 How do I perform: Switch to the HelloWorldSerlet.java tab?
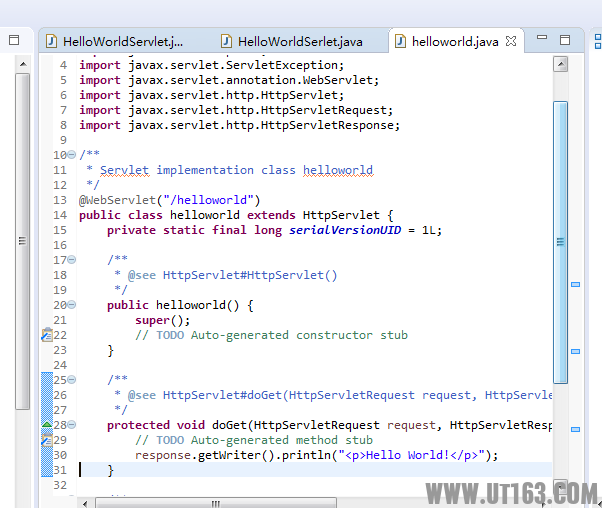pyautogui.click(x=292, y=41)
